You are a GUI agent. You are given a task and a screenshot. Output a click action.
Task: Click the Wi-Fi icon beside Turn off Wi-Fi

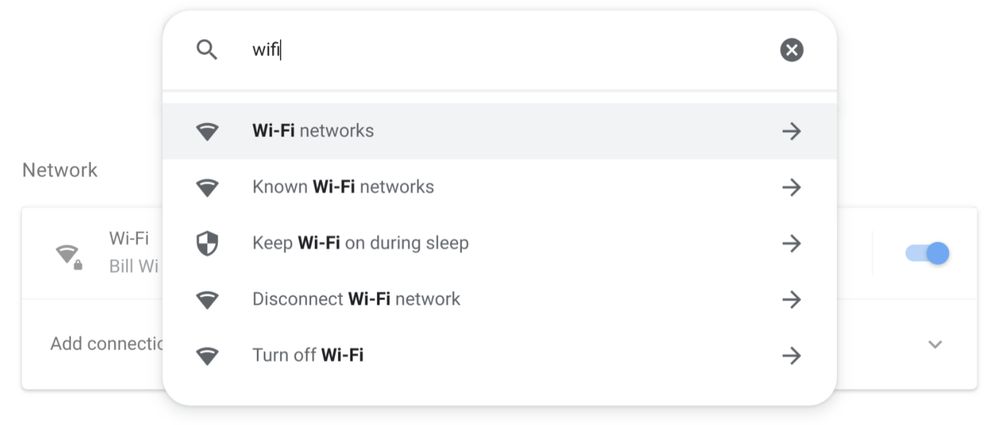(x=207, y=355)
